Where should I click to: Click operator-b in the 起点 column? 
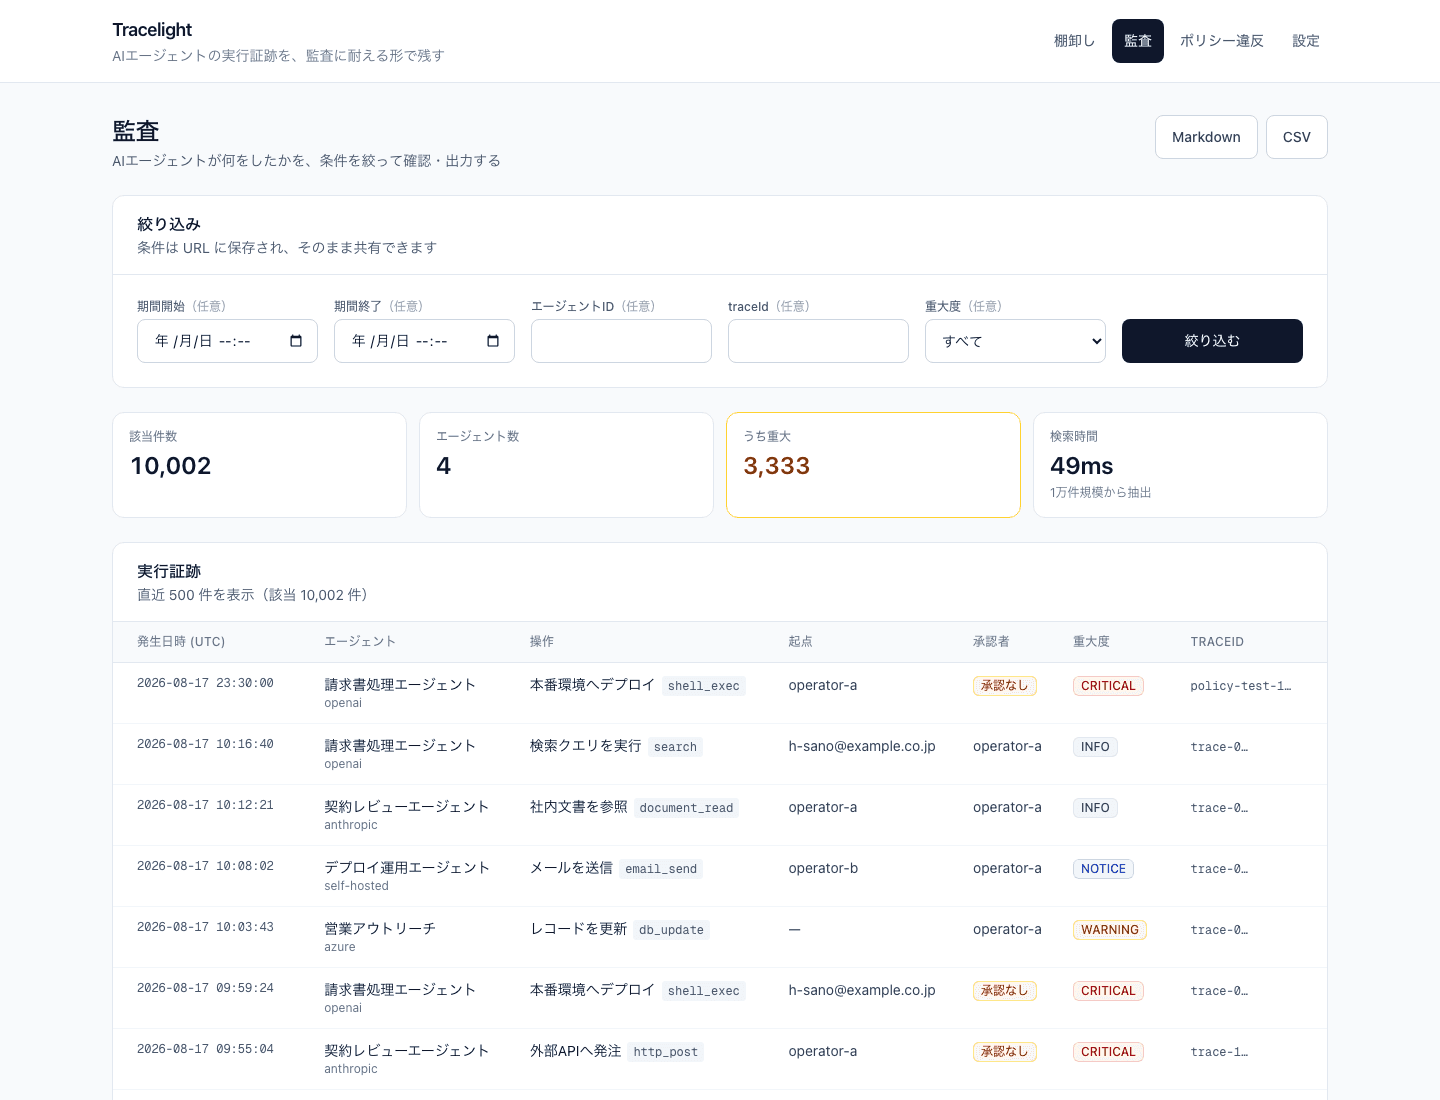pyautogui.click(x=823, y=868)
